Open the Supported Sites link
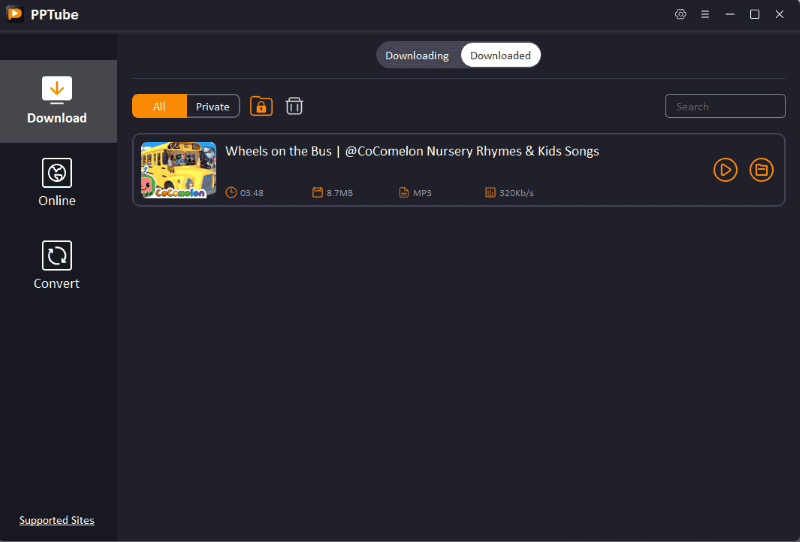Viewport: 800px width, 542px height. [57, 520]
